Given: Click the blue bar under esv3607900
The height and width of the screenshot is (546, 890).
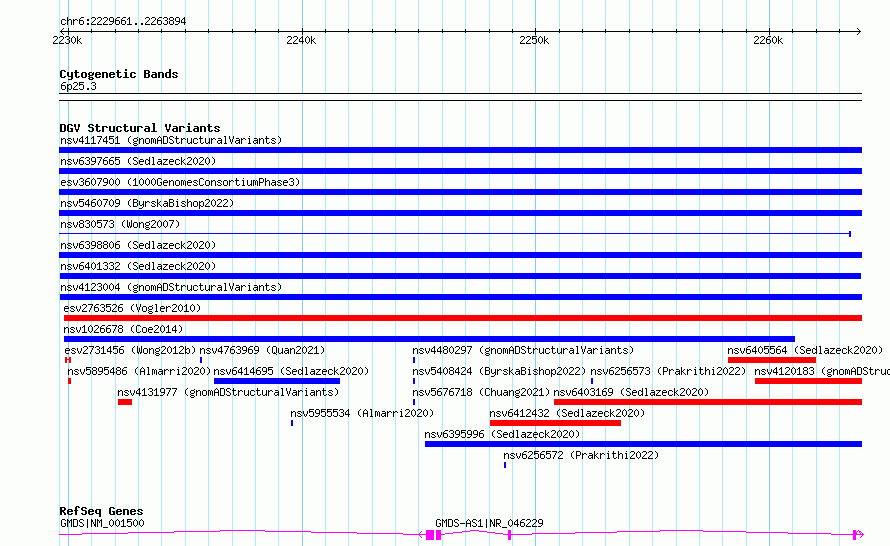Looking at the screenshot, I should [x=460, y=192].
